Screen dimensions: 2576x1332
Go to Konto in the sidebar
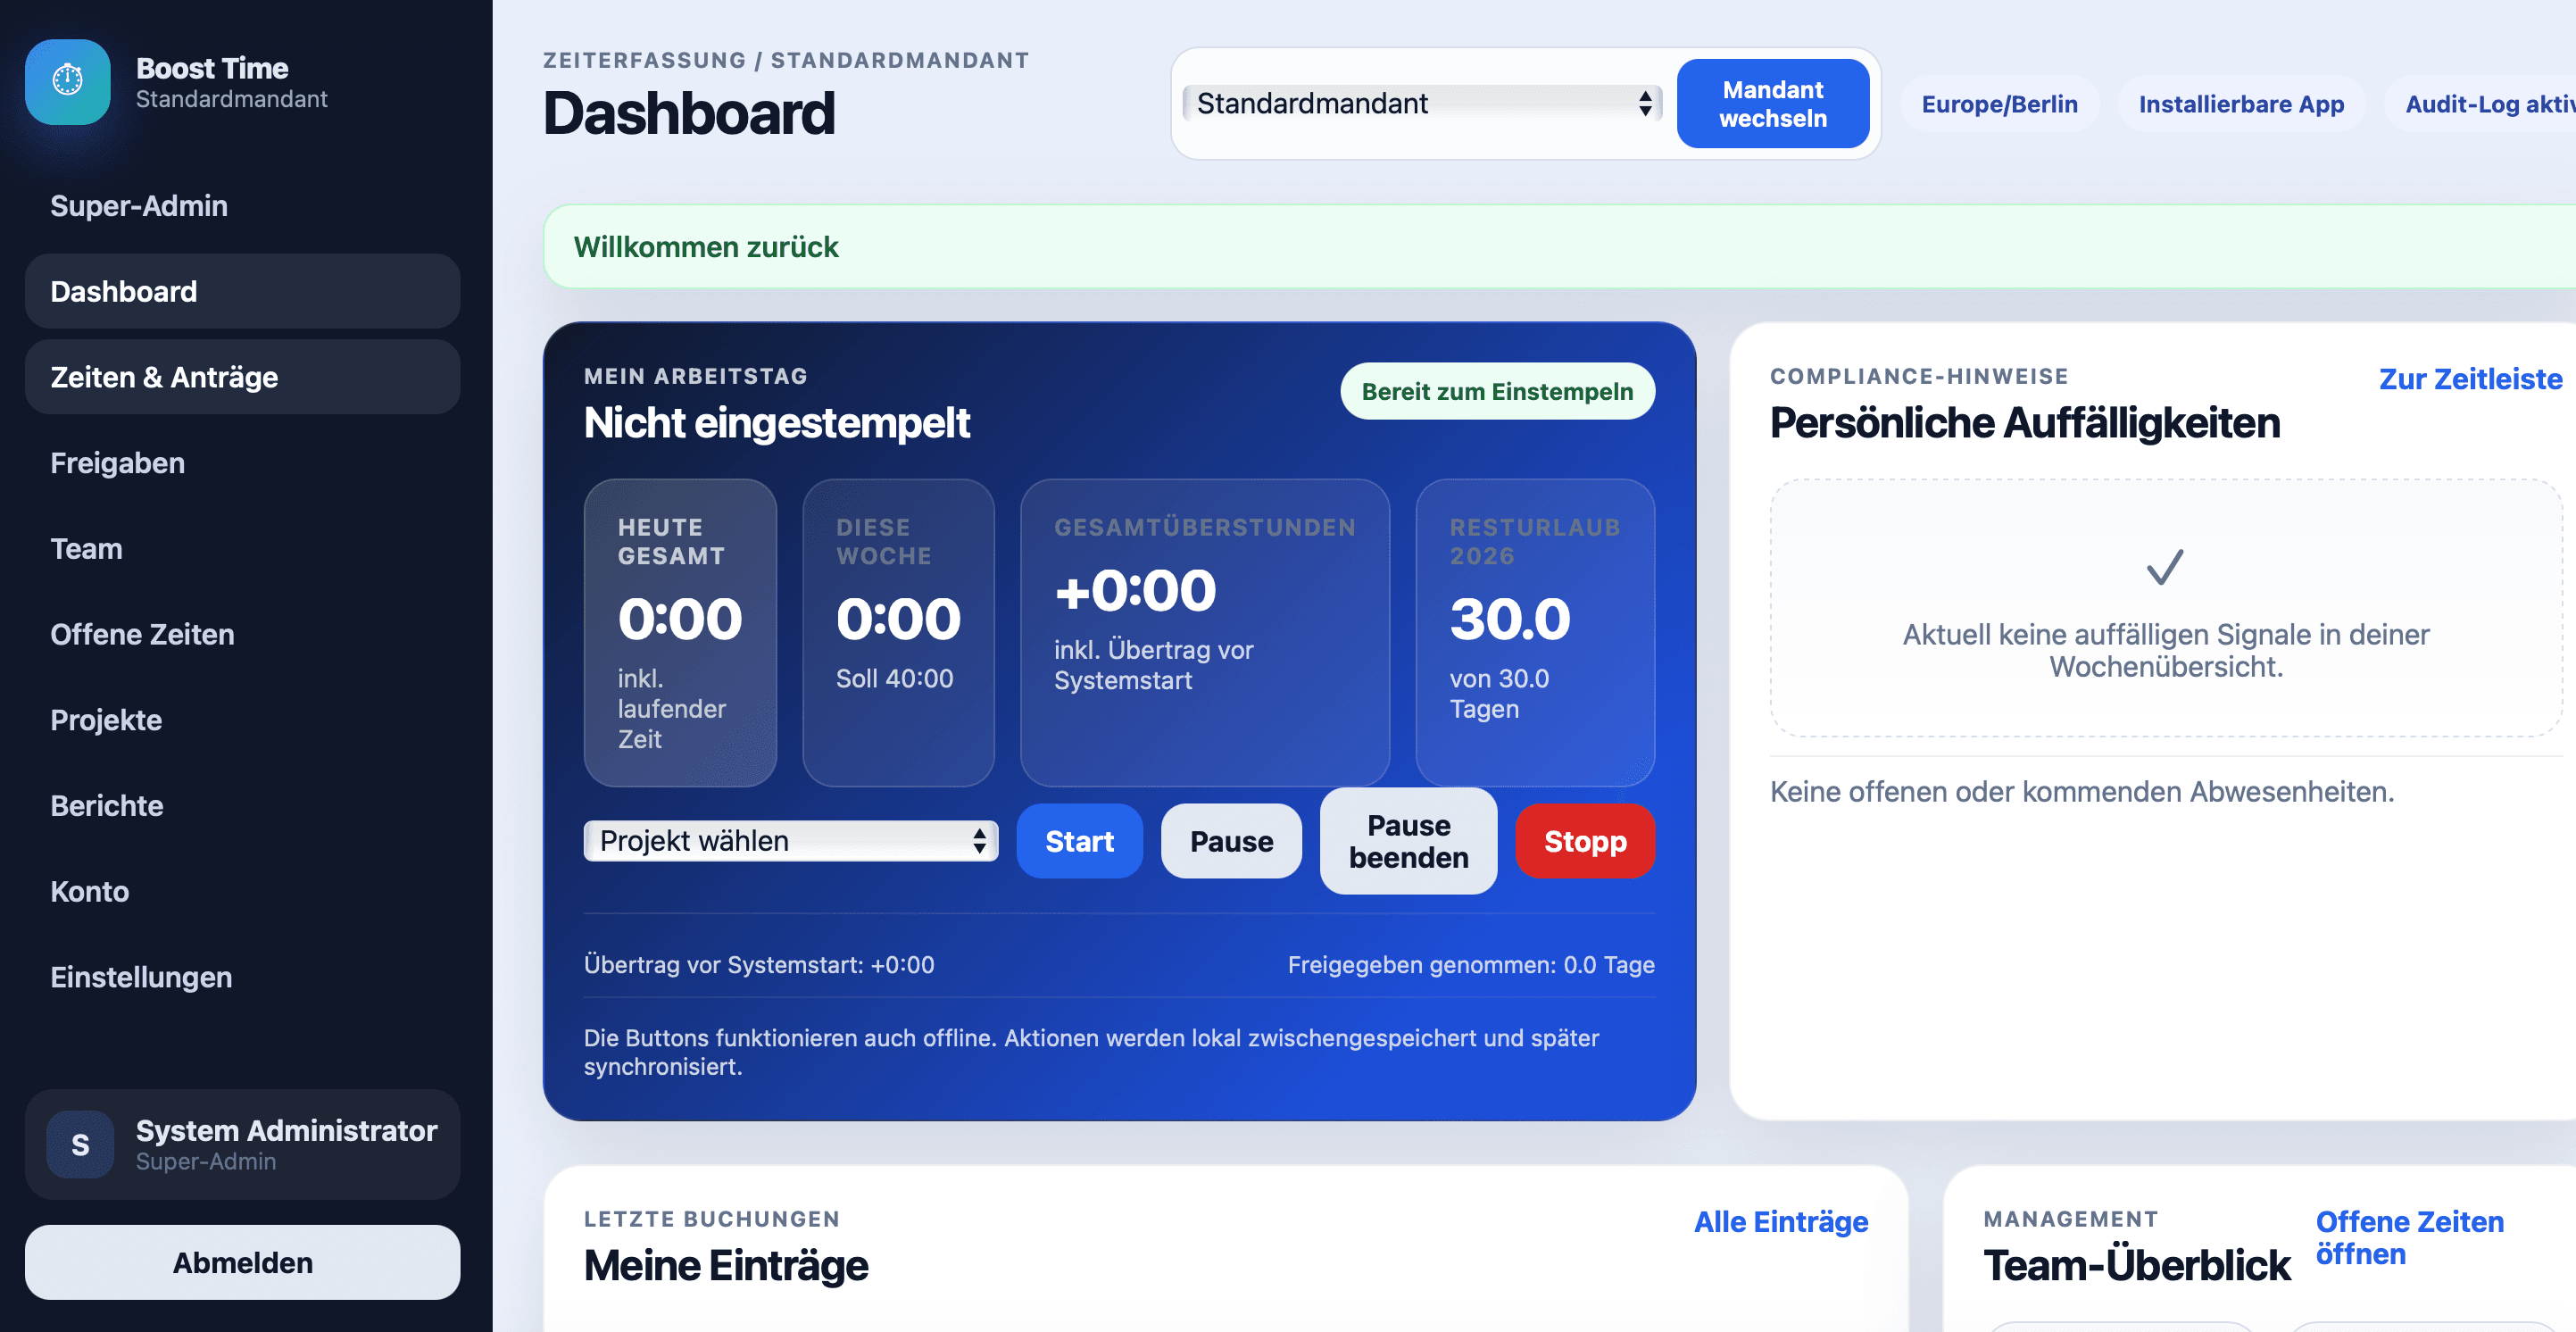click(x=242, y=891)
